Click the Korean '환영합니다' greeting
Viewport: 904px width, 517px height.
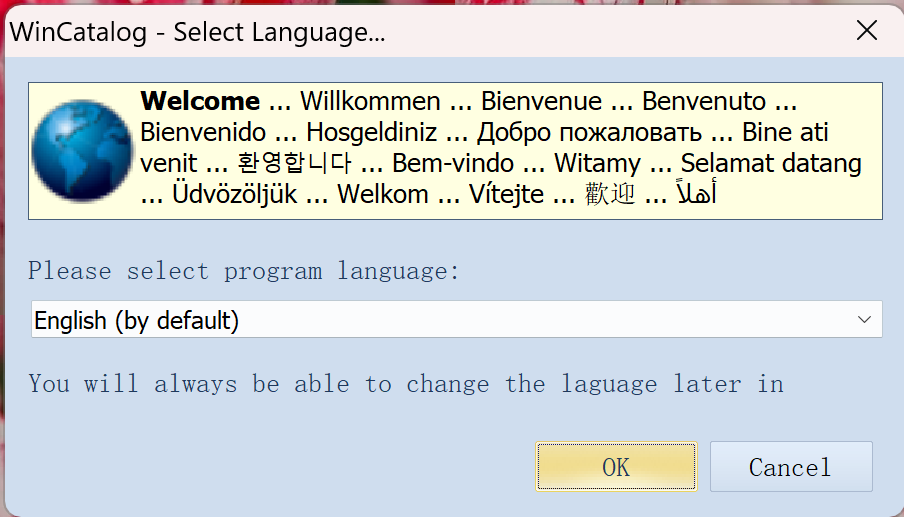tap(295, 163)
